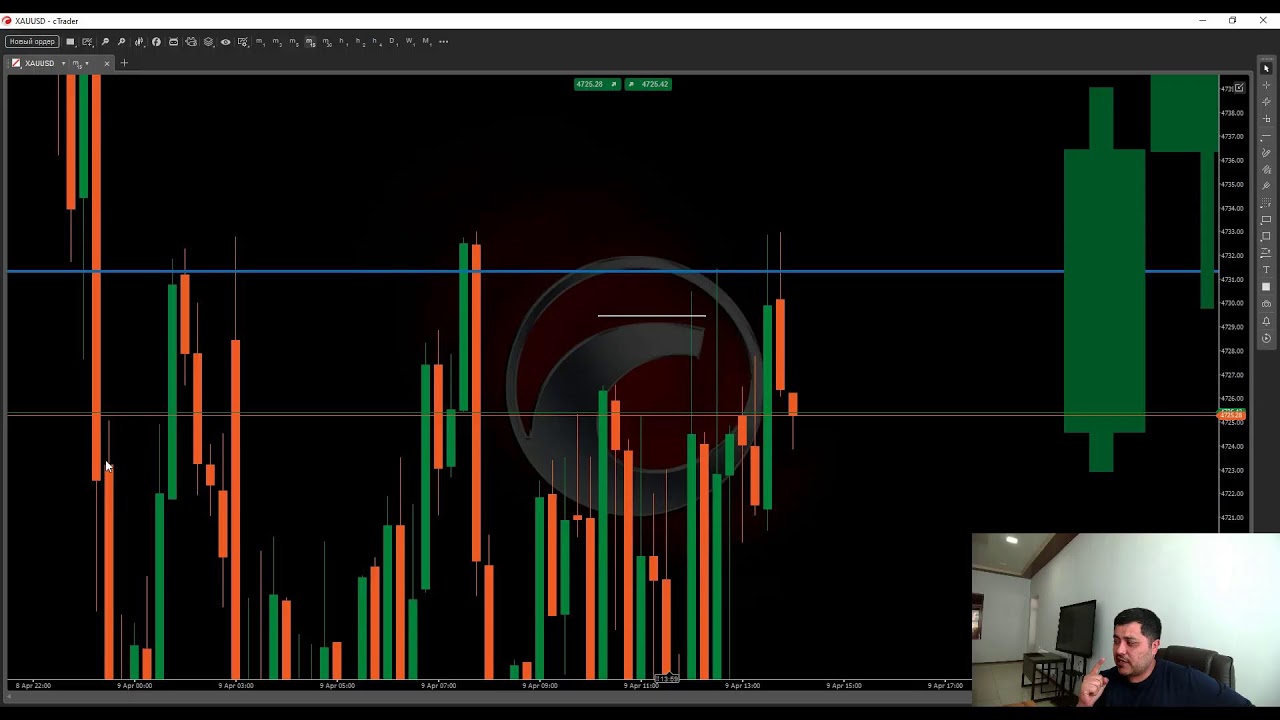Screen dimensions: 1280x720
Task: Open the candlestick chart type selector
Action: click(138, 42)
